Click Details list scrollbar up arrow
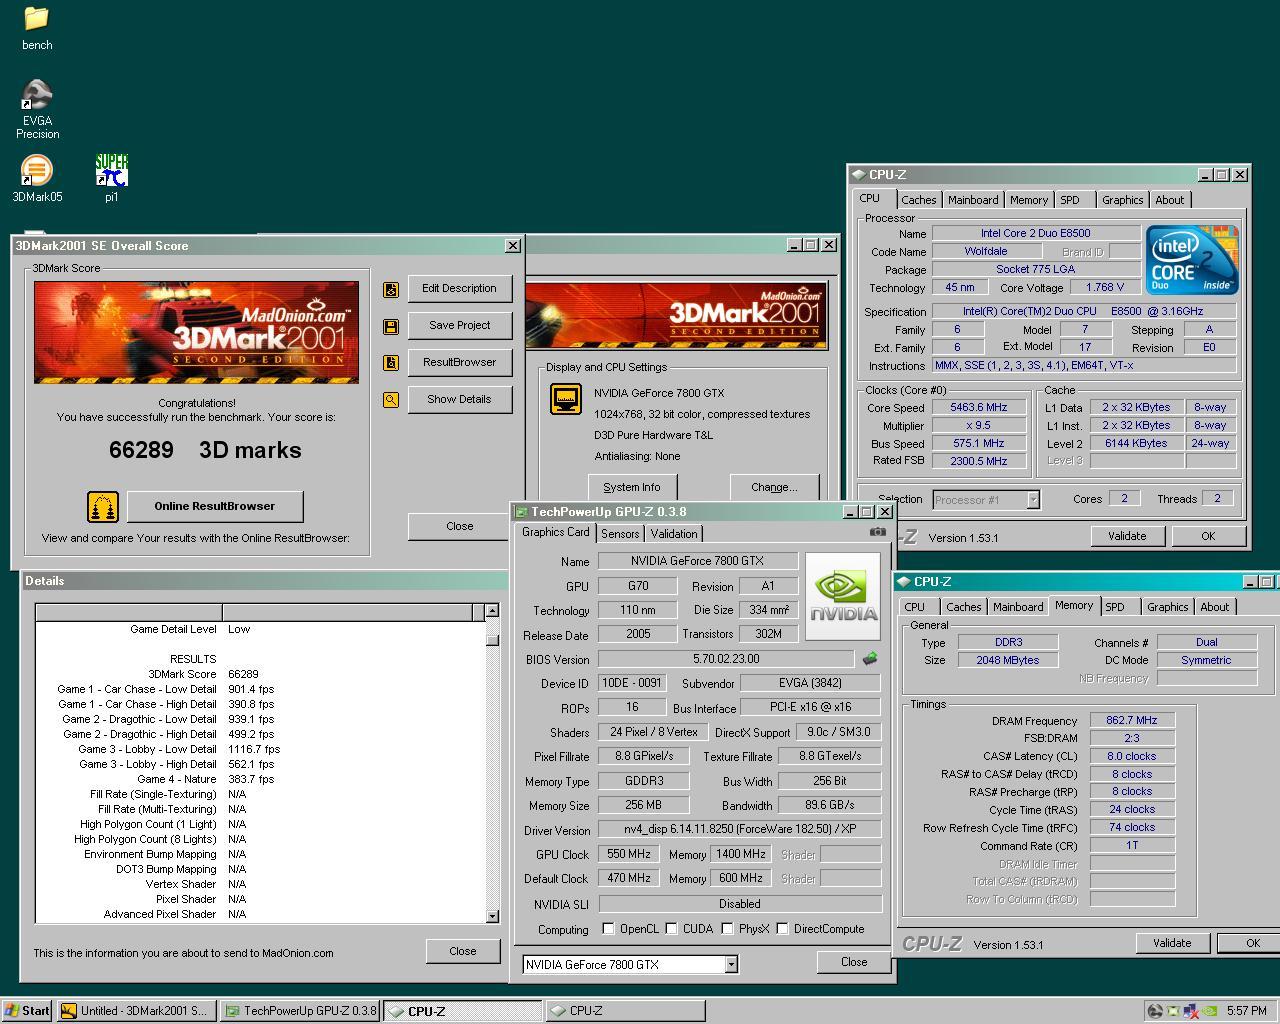This screenshot has width=1280, height=1024. pyautogui.click(x=492, y=611)
